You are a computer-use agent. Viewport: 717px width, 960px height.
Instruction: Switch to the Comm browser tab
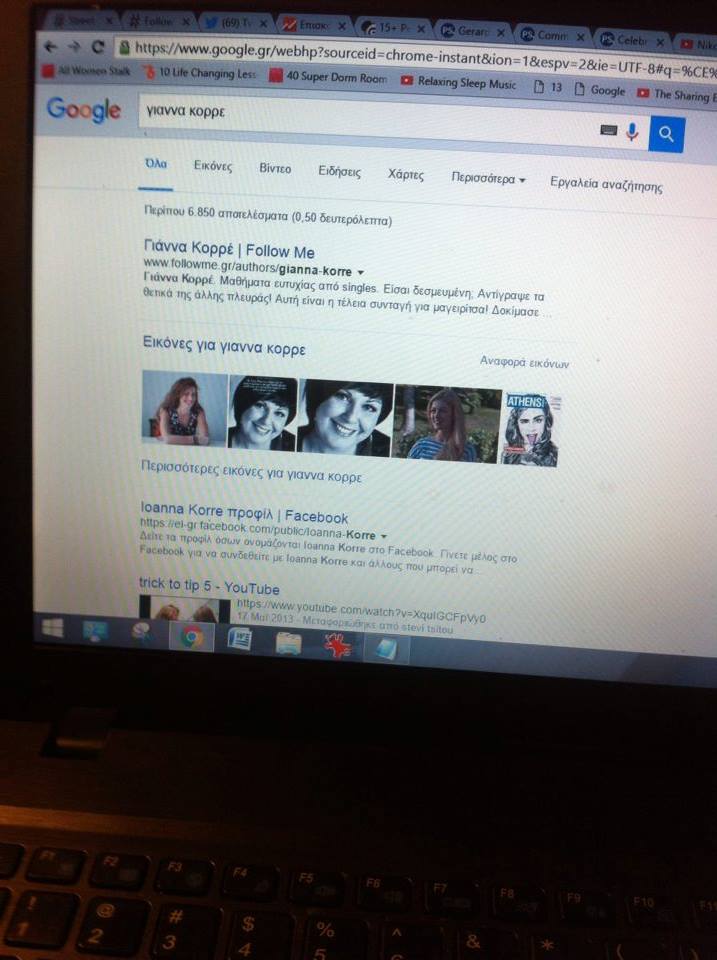(x=551, y=36)
